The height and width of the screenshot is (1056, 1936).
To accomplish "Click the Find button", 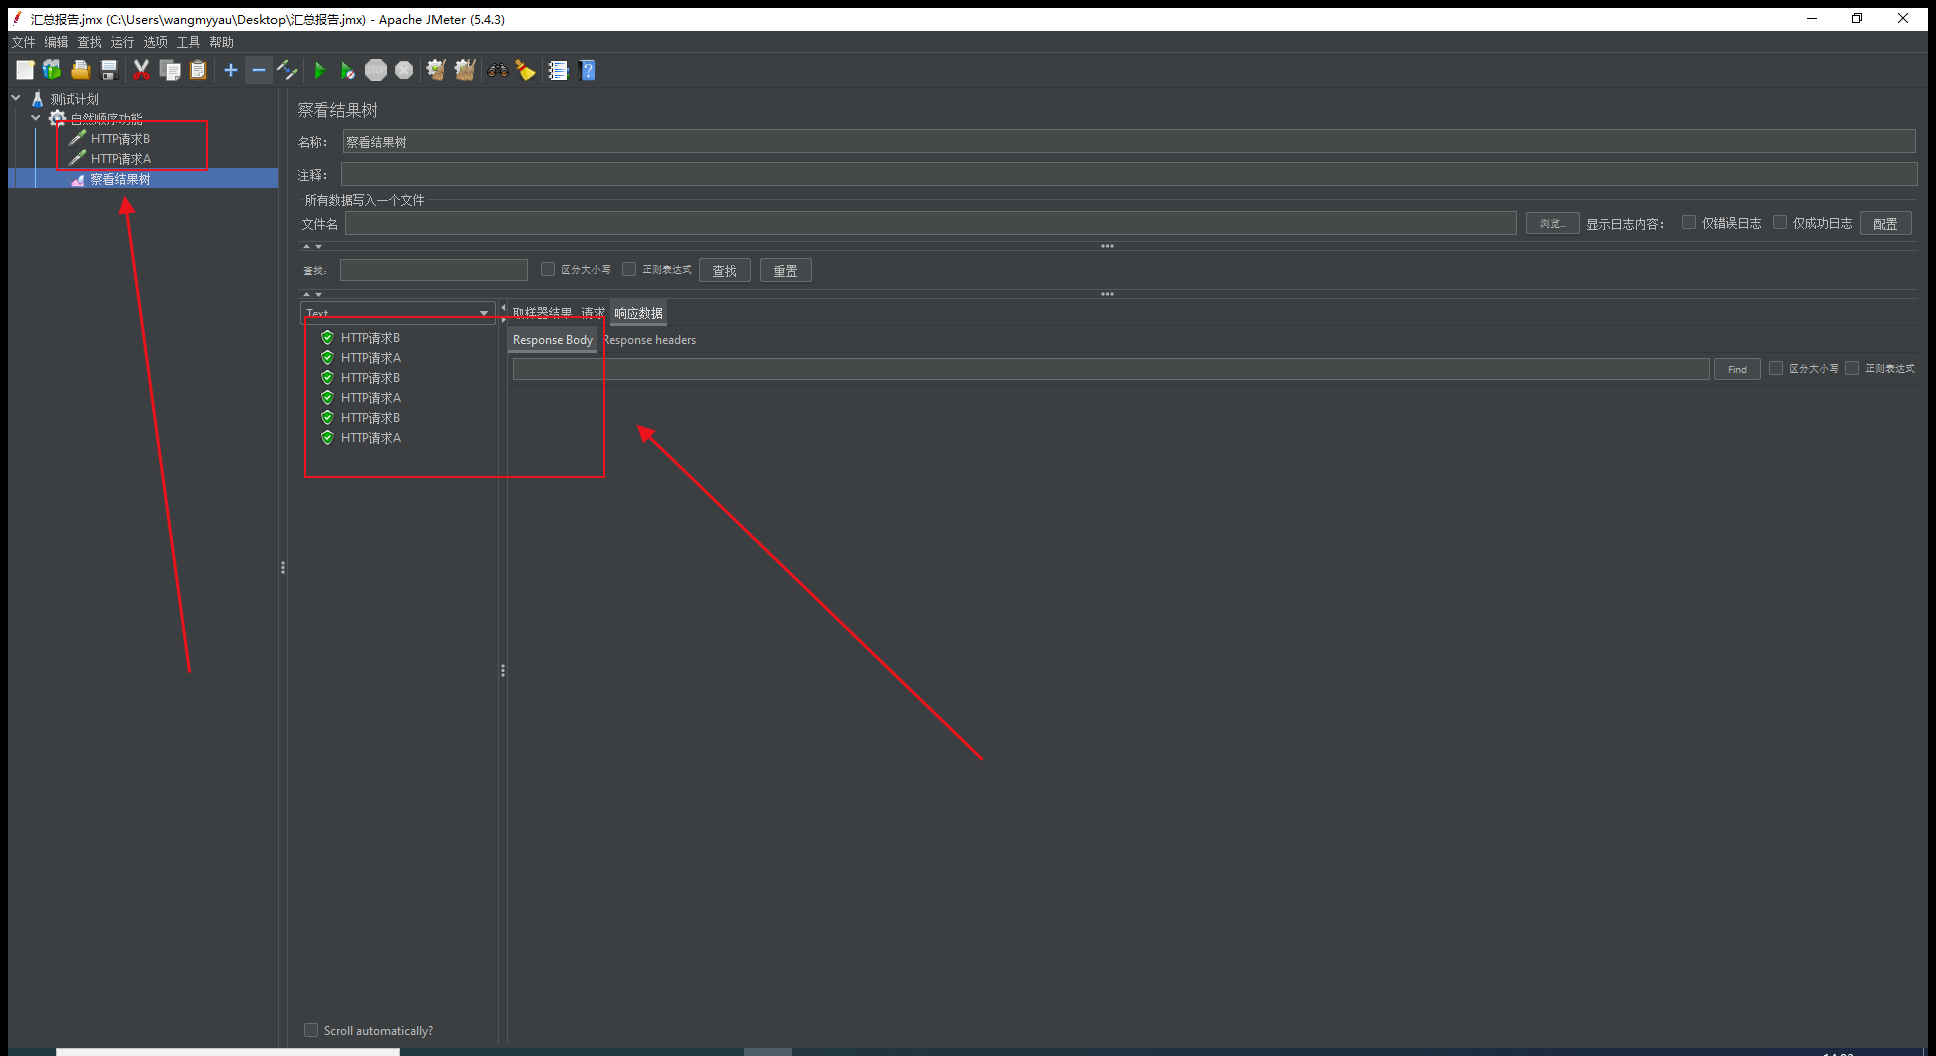I will 1737,369.
